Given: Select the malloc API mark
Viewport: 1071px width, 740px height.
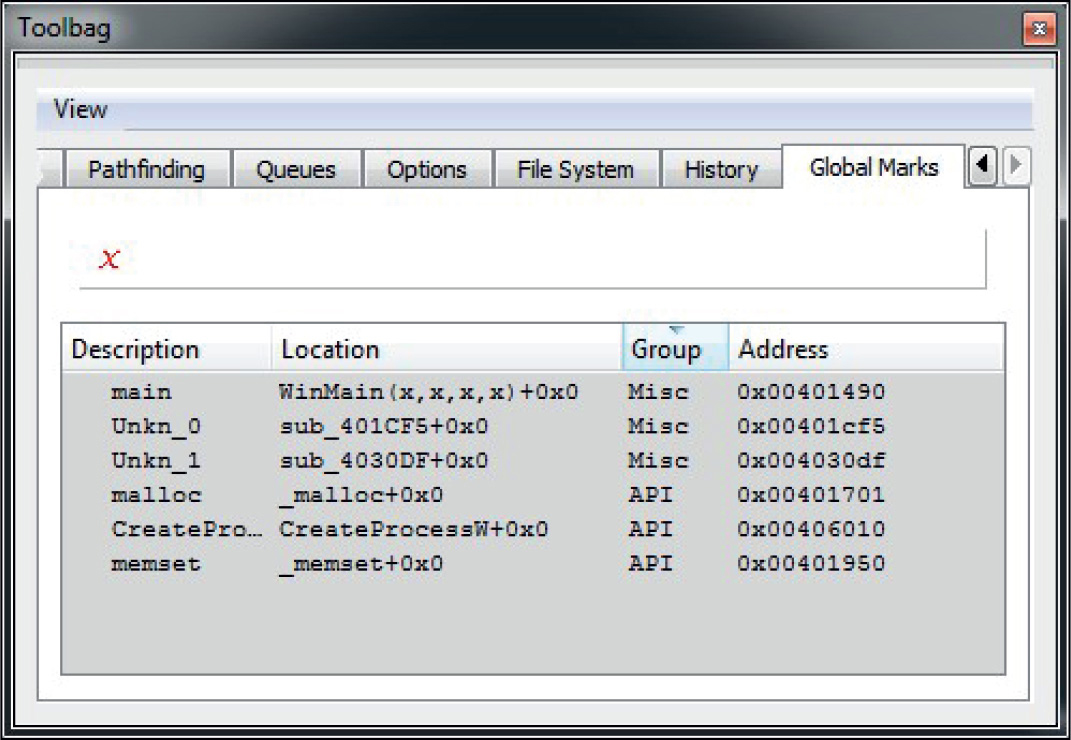Looking at the screenshot, I should pyautogui.click(x=155, y=495).
